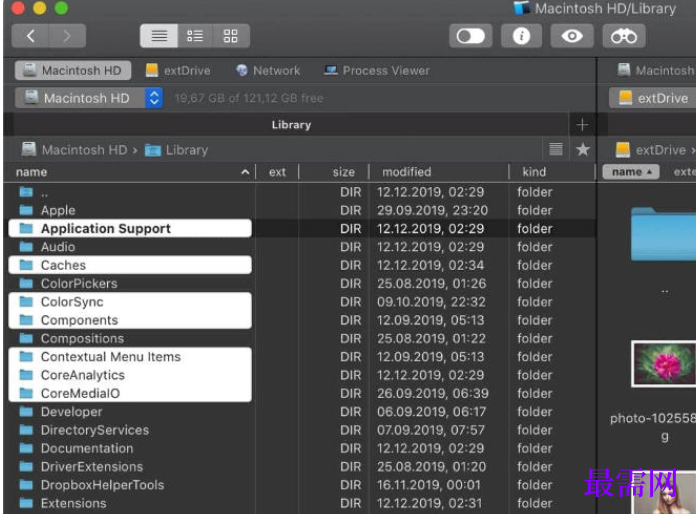Screen dimensions: 696x514
Task: Select the Apple folder
Action: click(300, 210)
